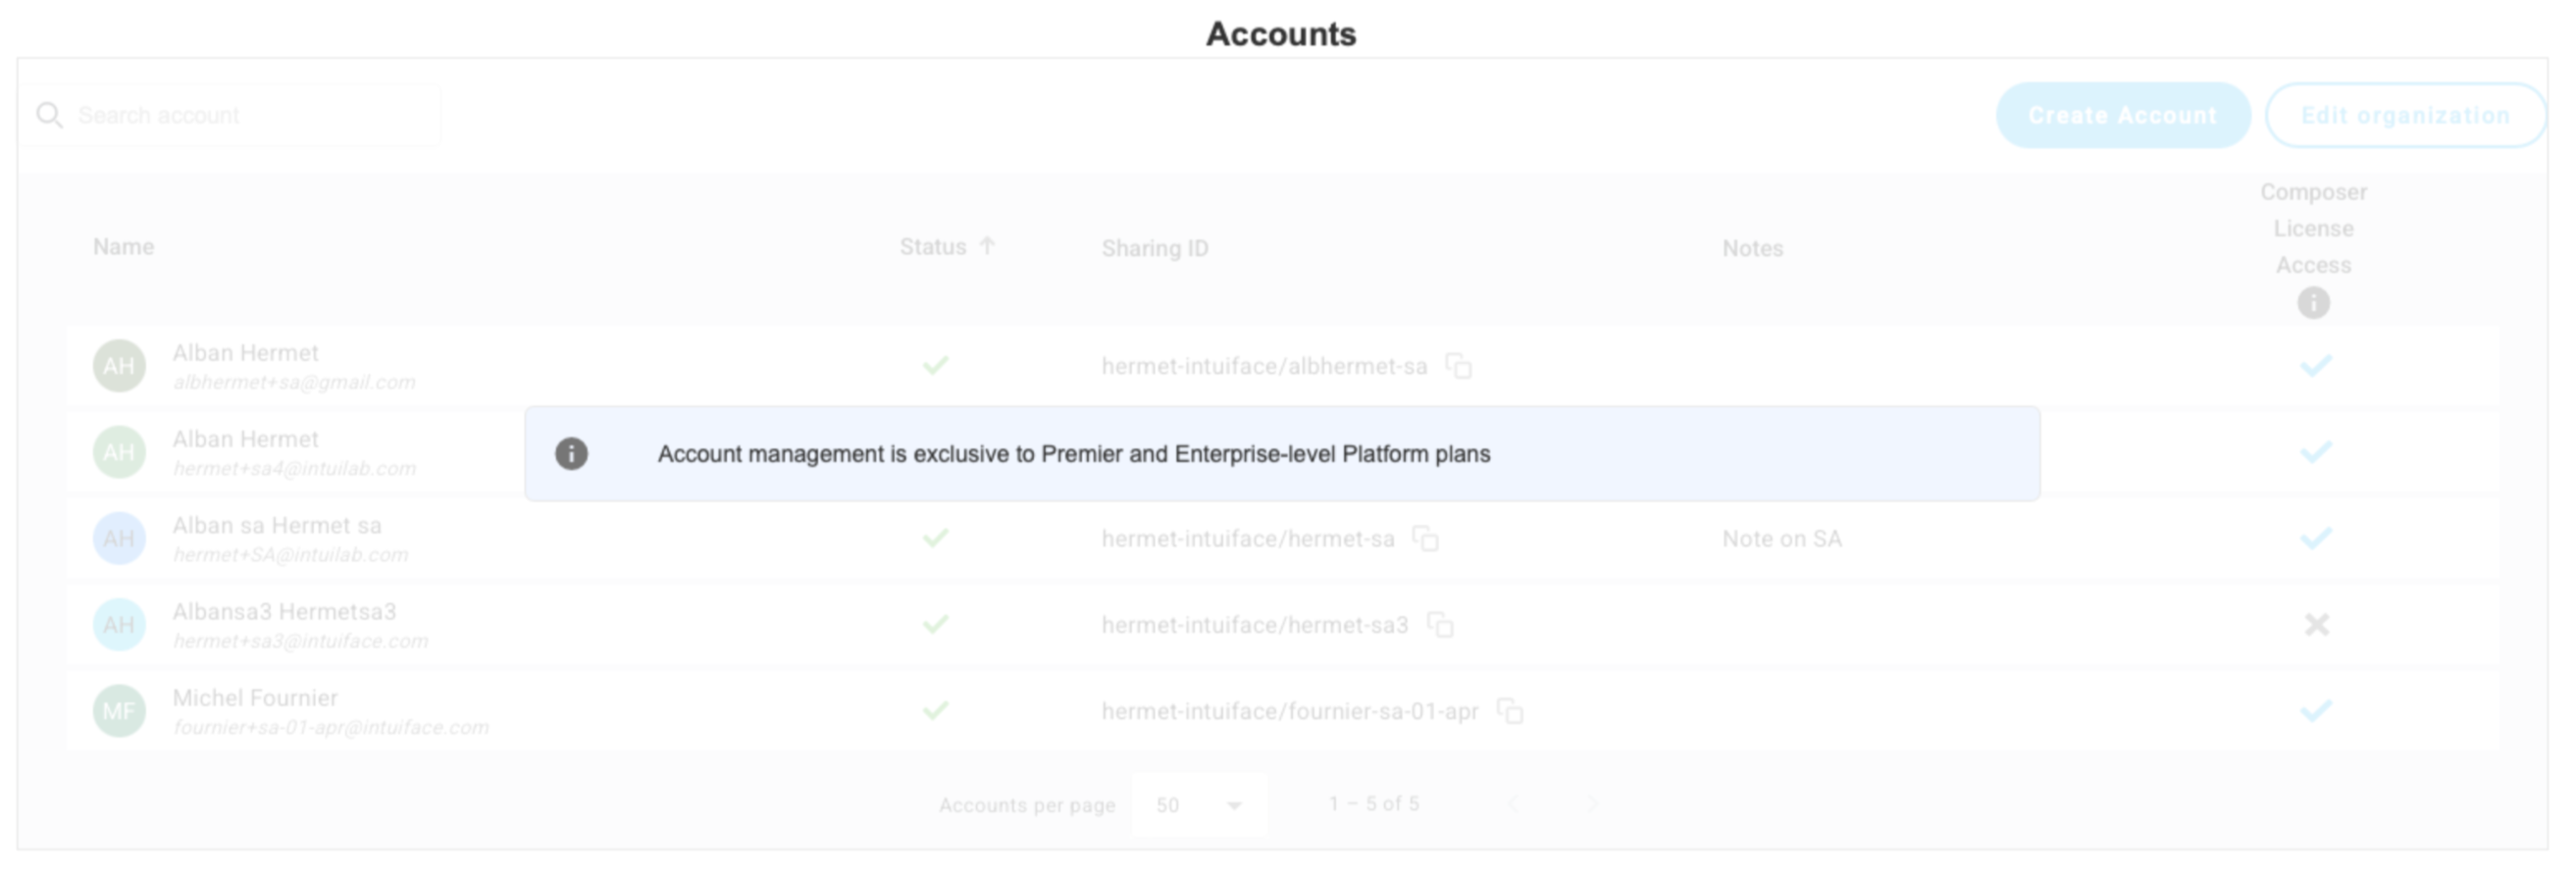Copy sharing ID hermet-intuiface/hermet-sa3

[1440, 625]
